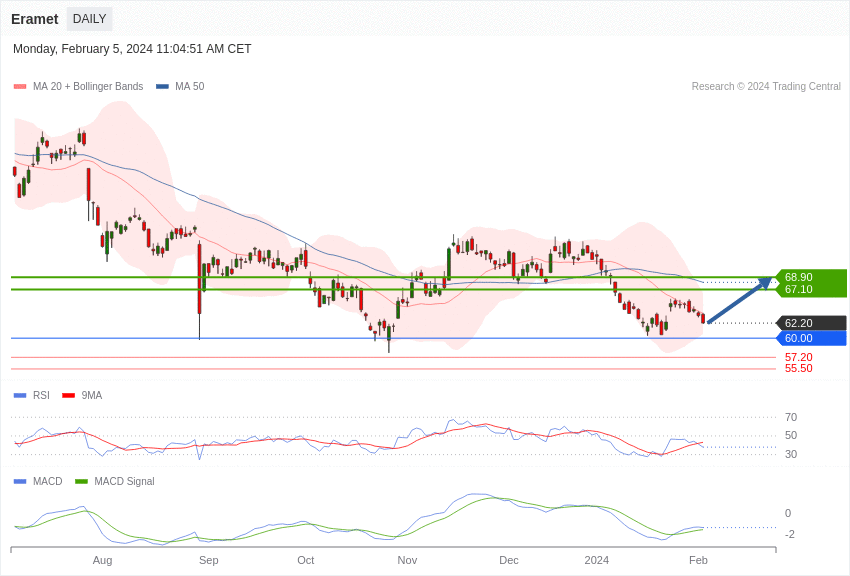This screenshot has width=850, height=576.
Task: Click the 62.20 current price tag
Action: (x=810, y=323)
